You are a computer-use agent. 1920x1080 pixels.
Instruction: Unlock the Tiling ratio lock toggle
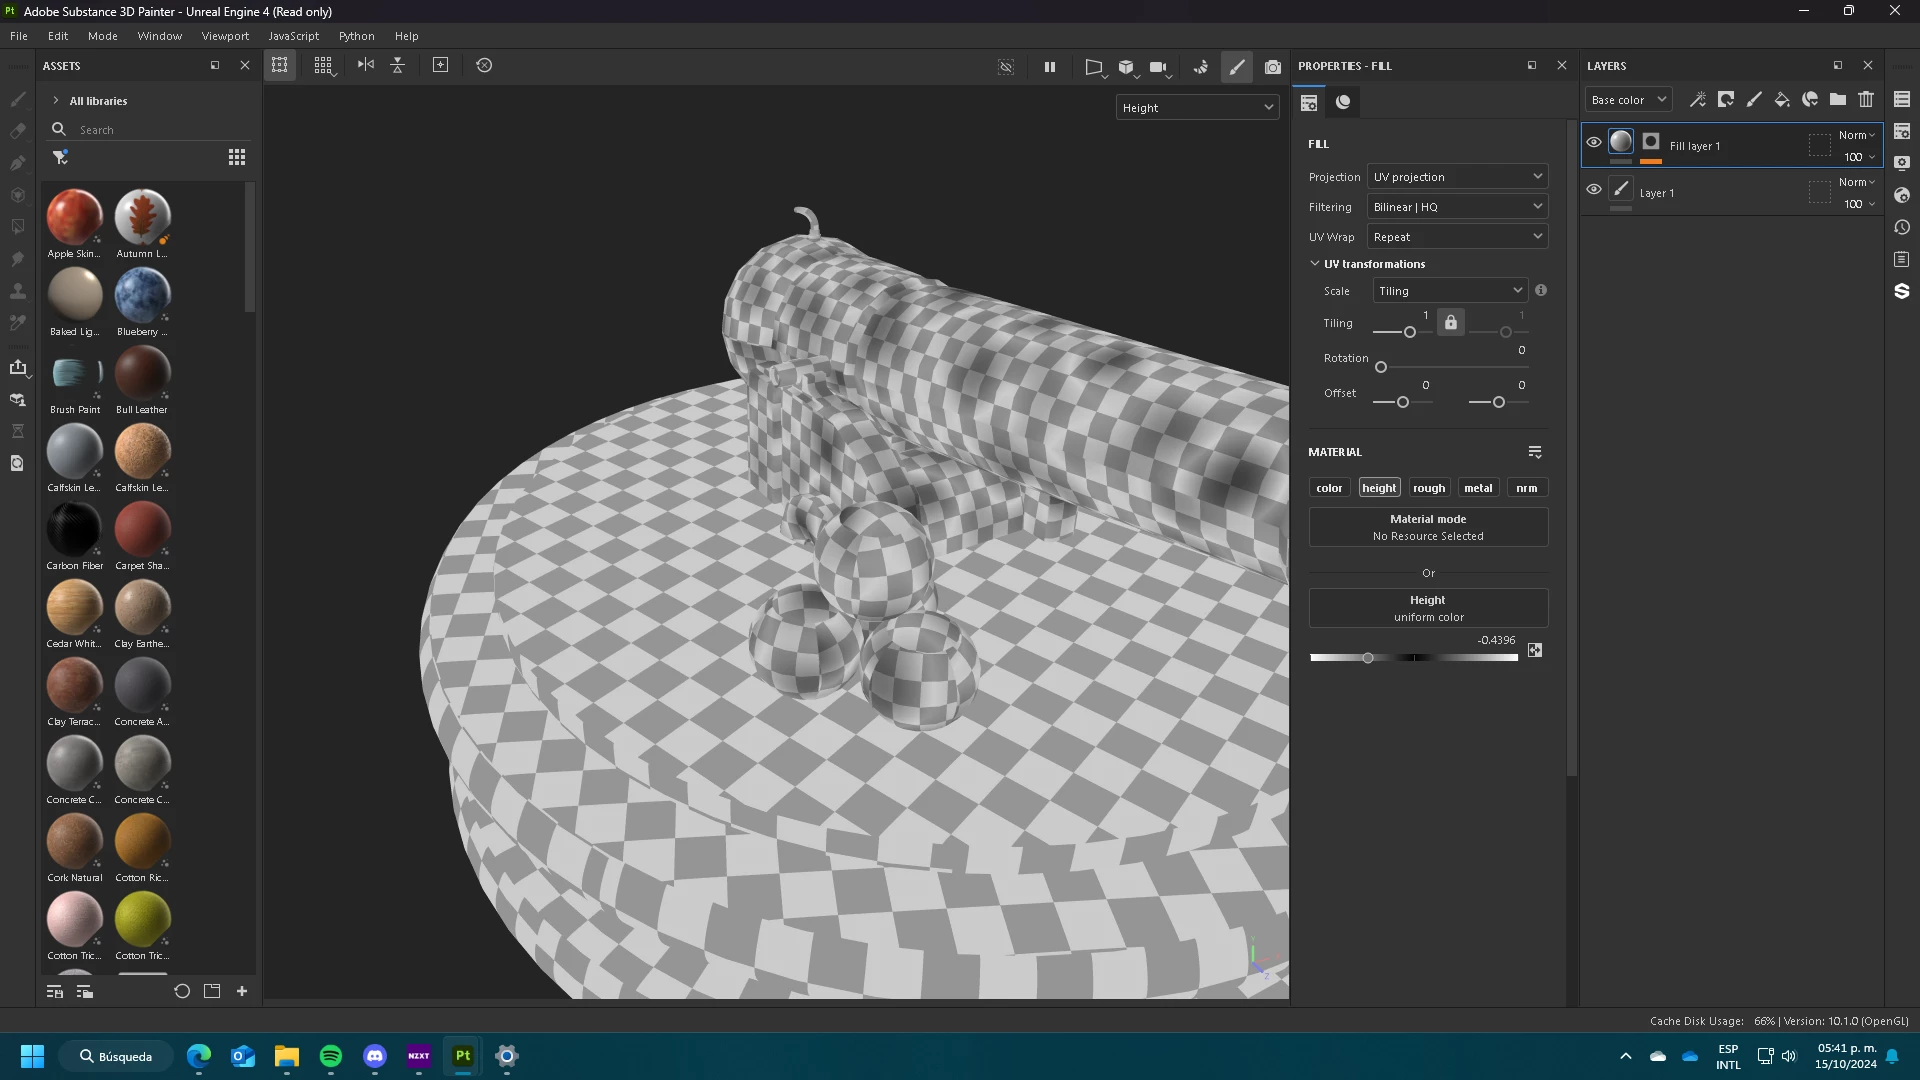(1451, 322)
